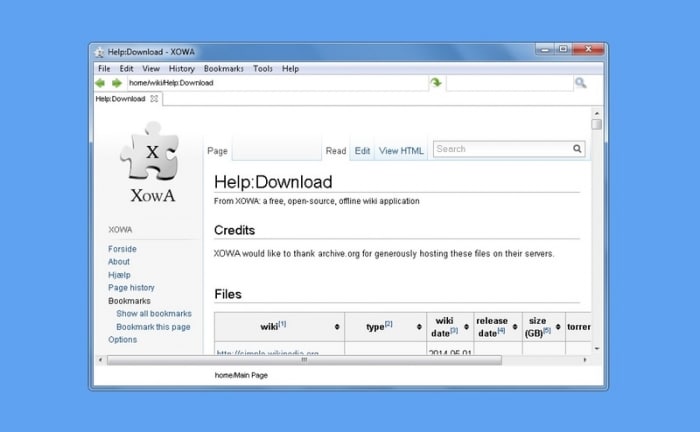The height and width of the screenshot is (432, 700).
Task: Open footnote [2] in the type header
Action: click(x=388, y=324)
